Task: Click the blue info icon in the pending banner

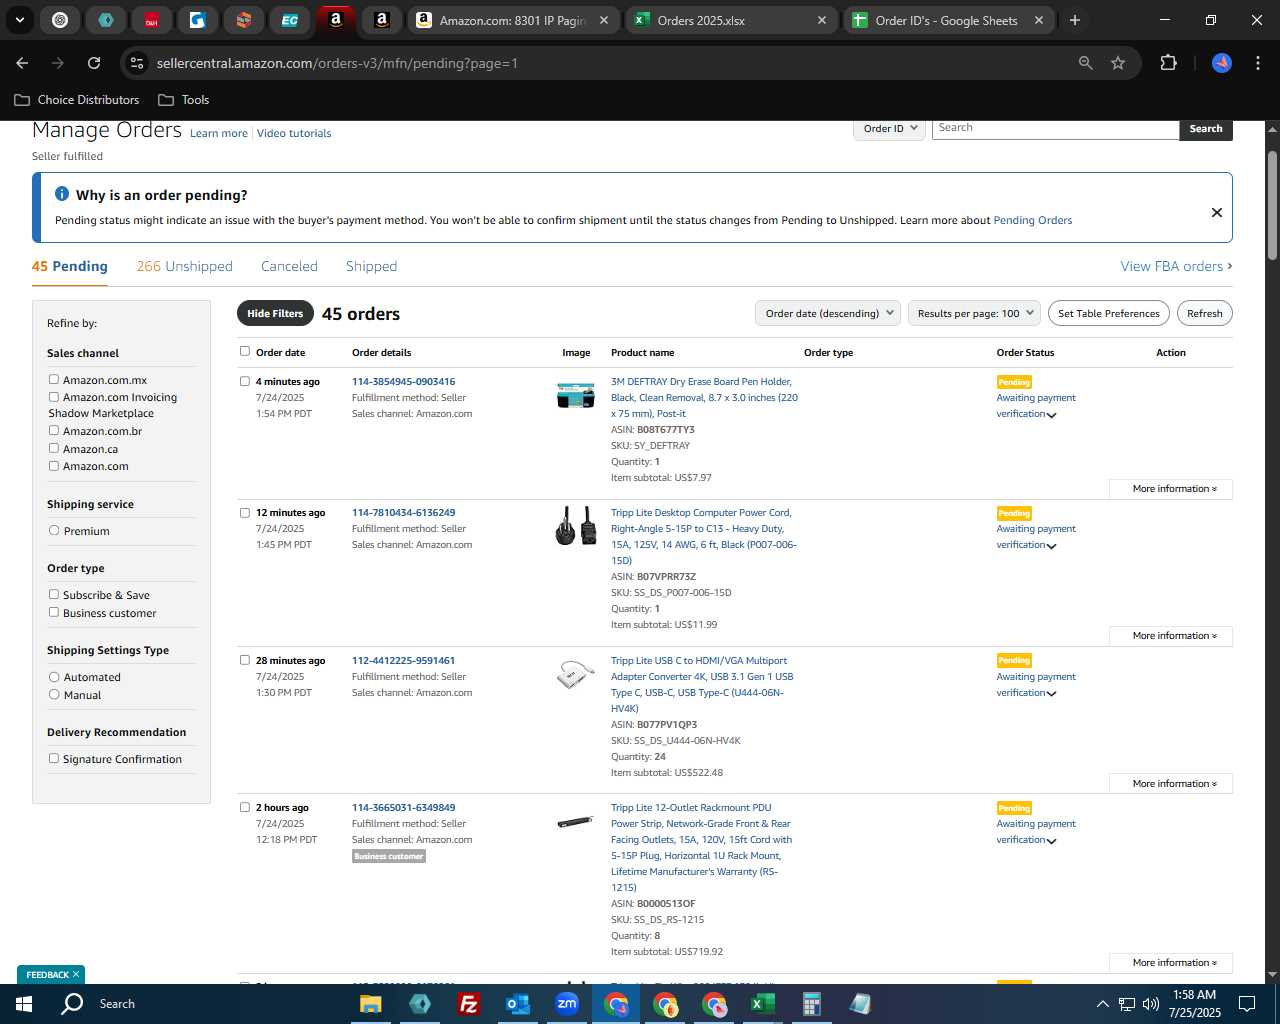Action: (62, 194)
